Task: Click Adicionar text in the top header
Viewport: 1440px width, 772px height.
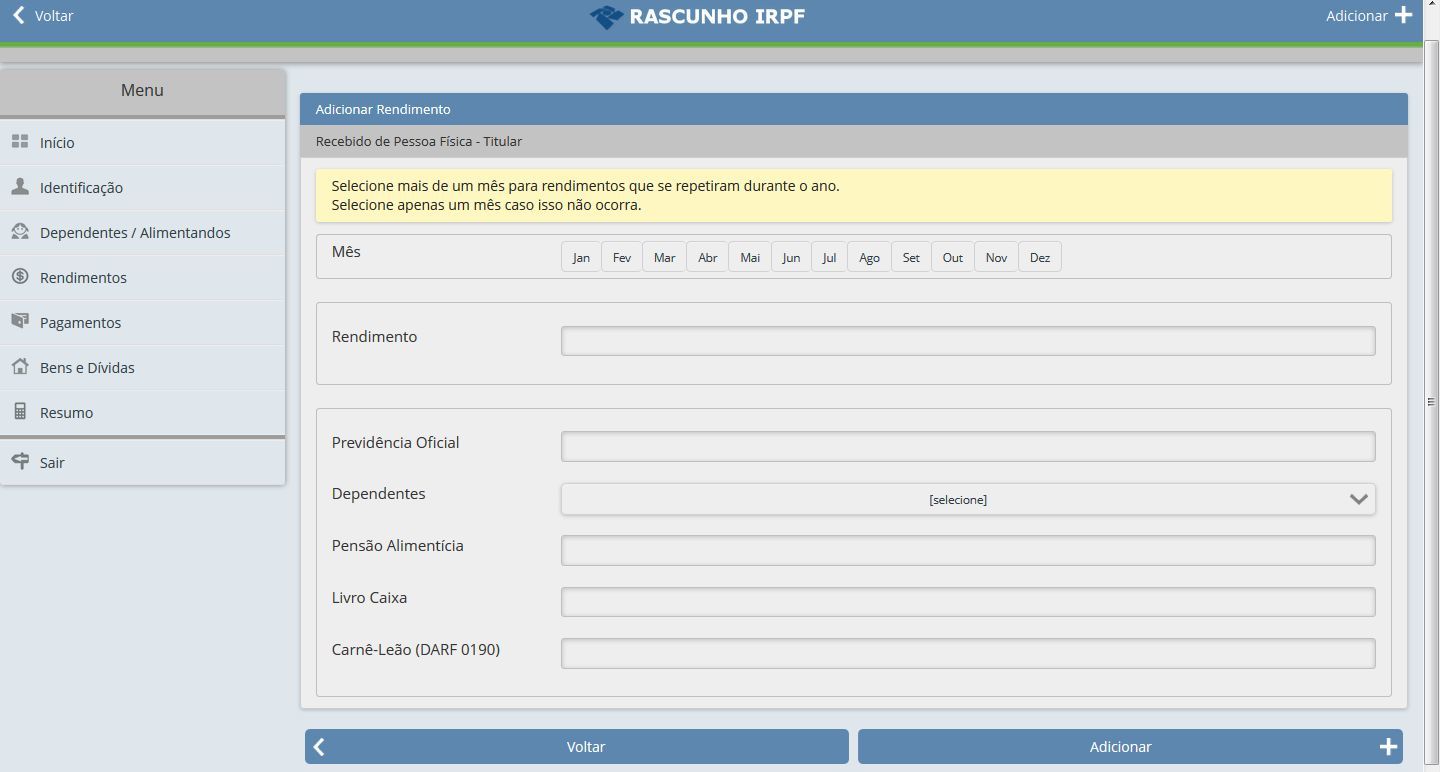Action: point(1356,16)
